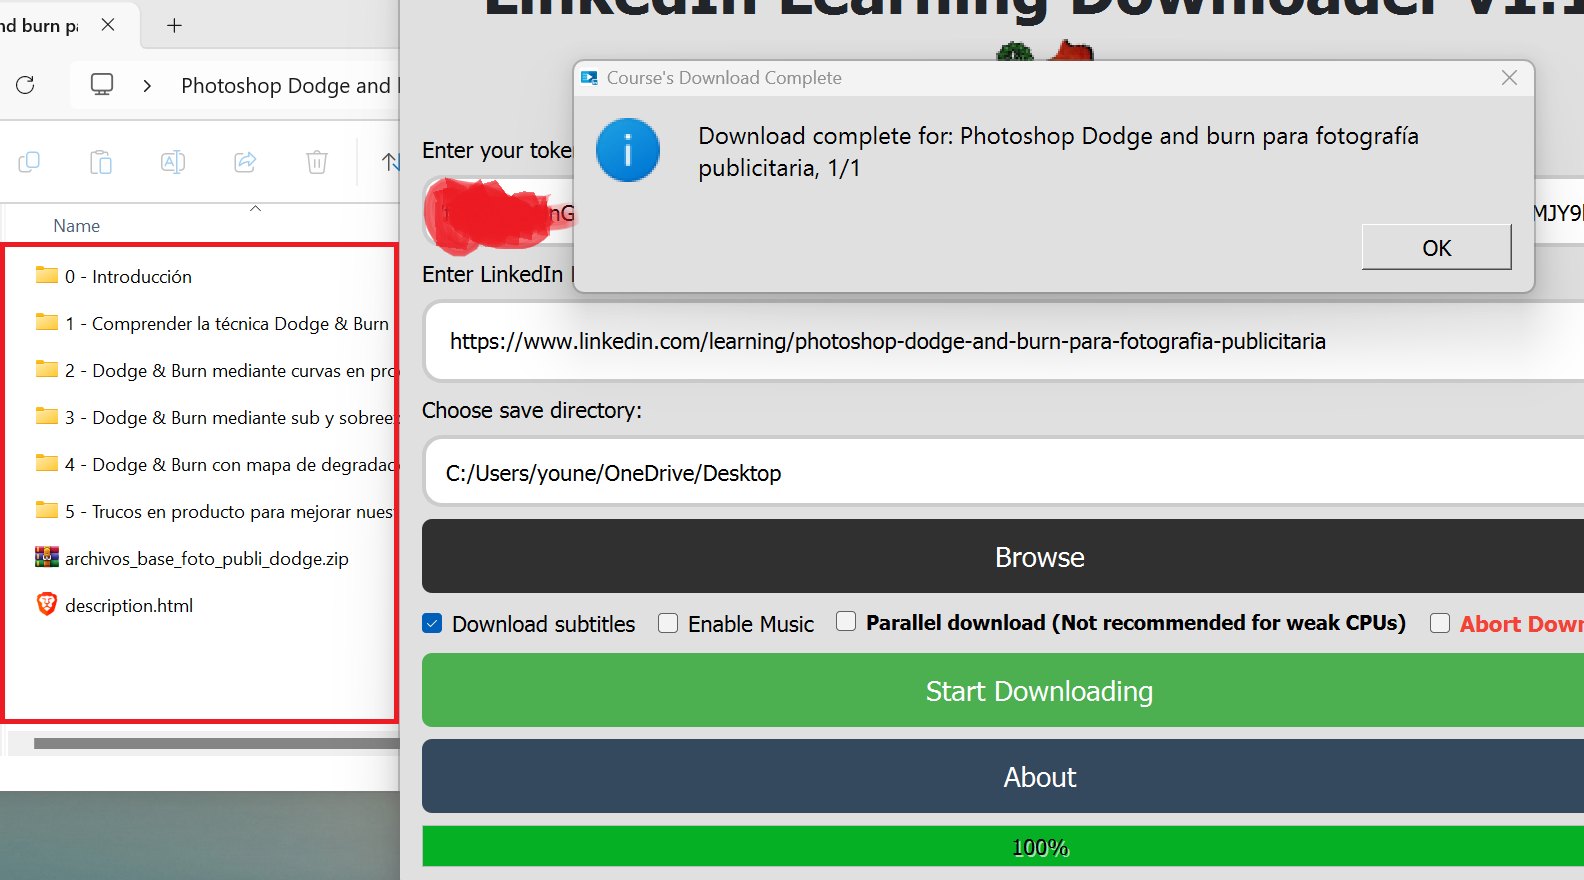The image size is (1584, 880).
Task: Click the horizontal scrollbar in File Explorer
Action: 216,743
